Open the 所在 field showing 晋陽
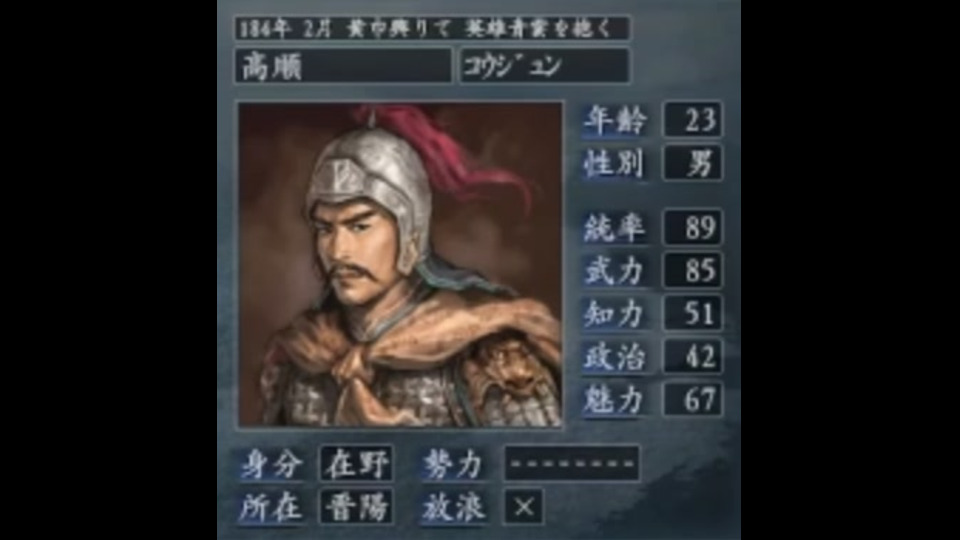960x540 pixels. point(356,506)
